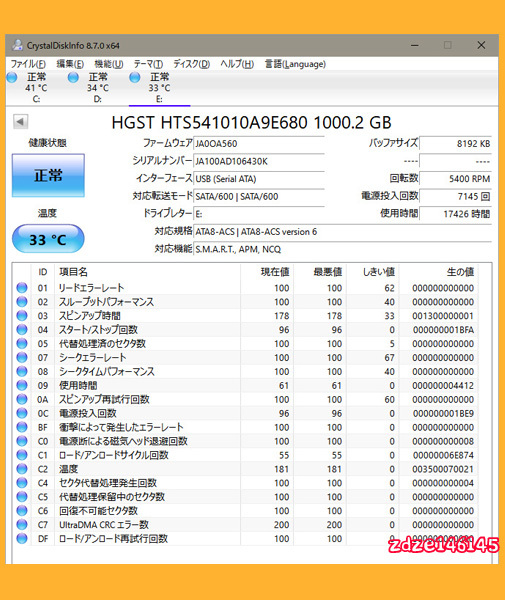The width and height of the screenshot is (505, 600).
Task: Click the buffer size value 8192 KB
Action: coord(455,143)
